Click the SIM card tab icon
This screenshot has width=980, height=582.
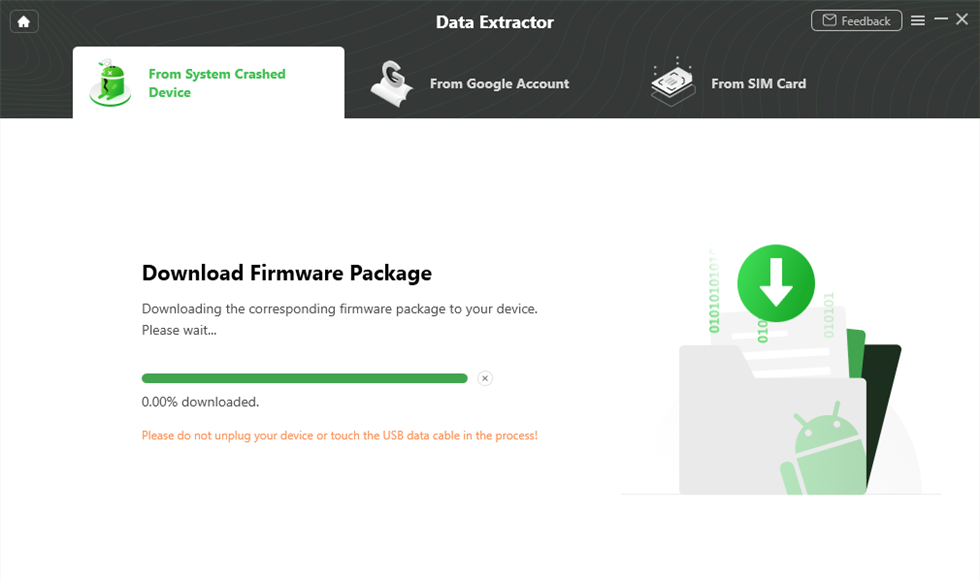tap(673, 83)
